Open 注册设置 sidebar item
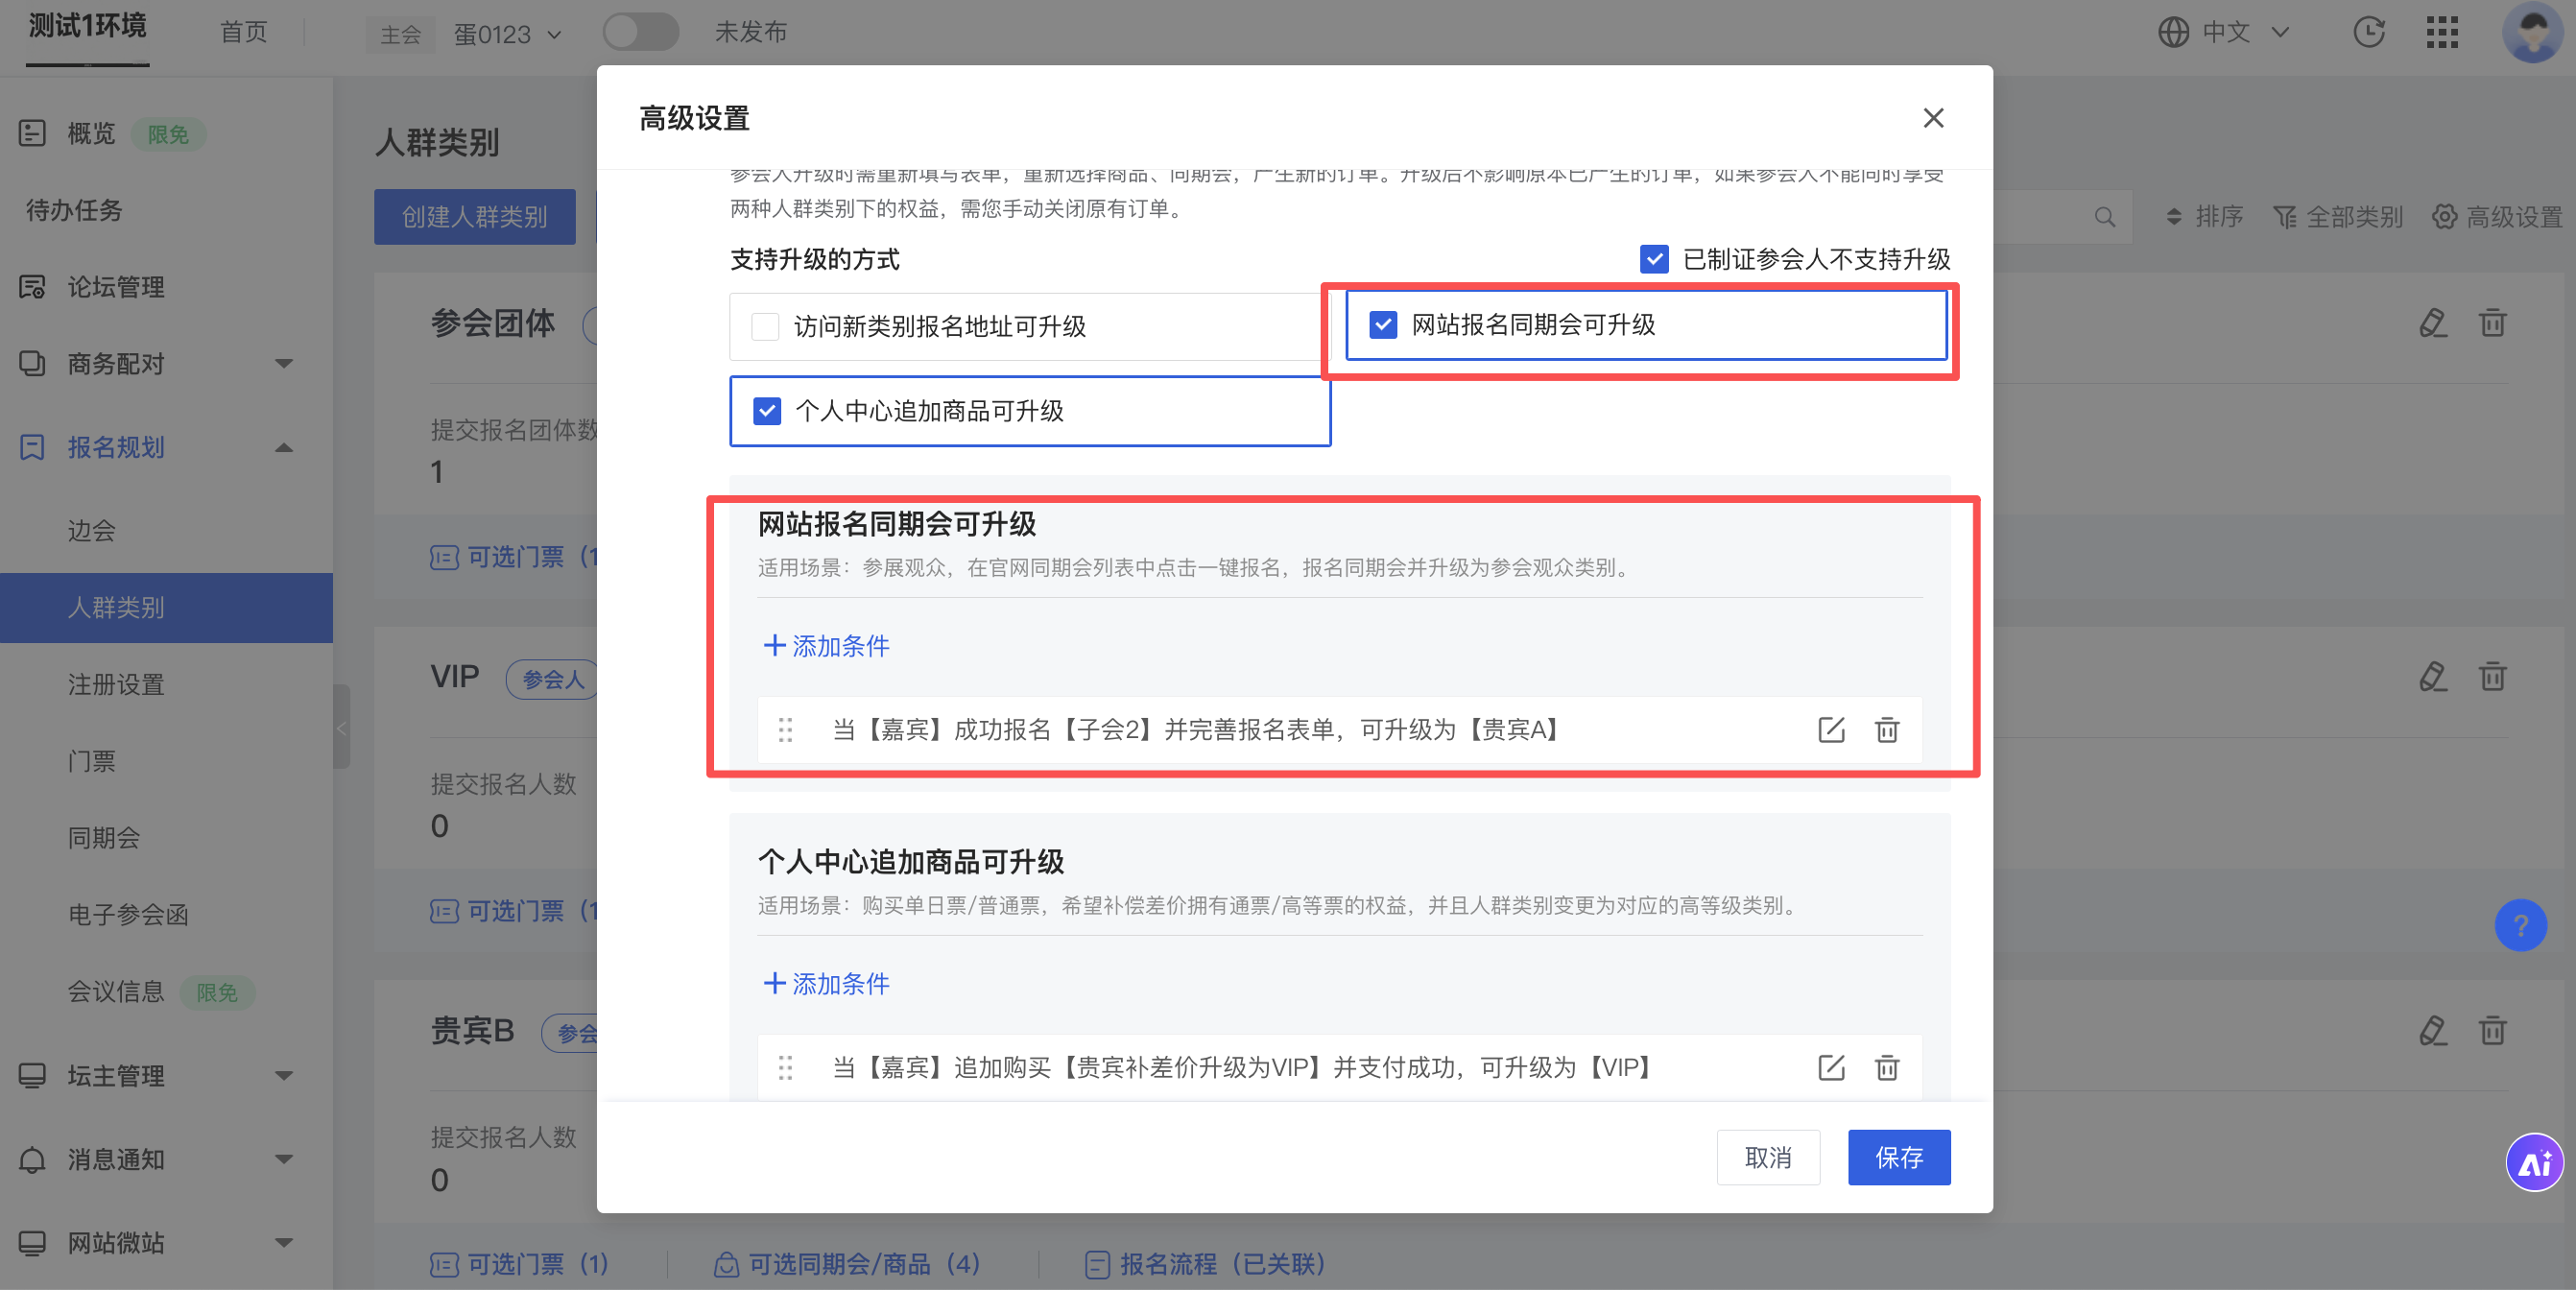 point(115,684)
